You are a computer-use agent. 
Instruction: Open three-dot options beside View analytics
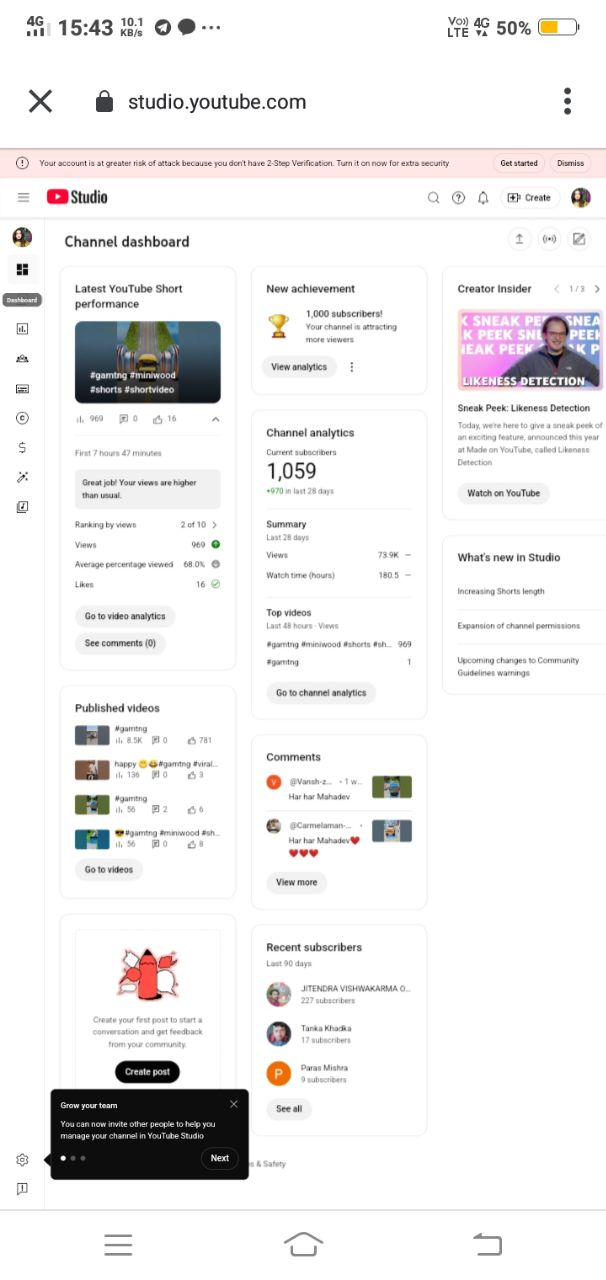click(352, 367)
